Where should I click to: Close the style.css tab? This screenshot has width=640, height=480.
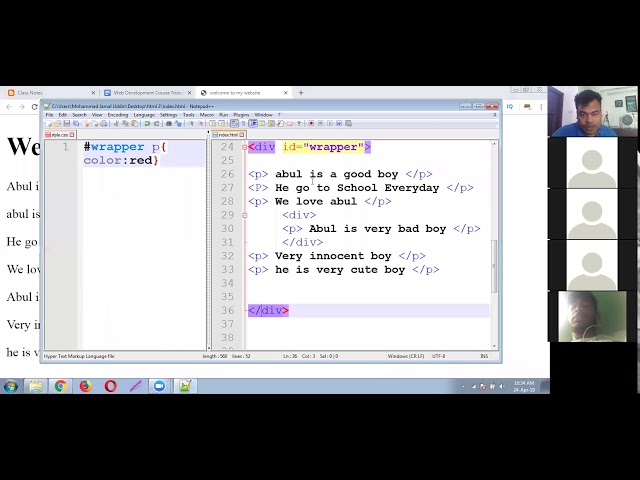pos(72,135)
